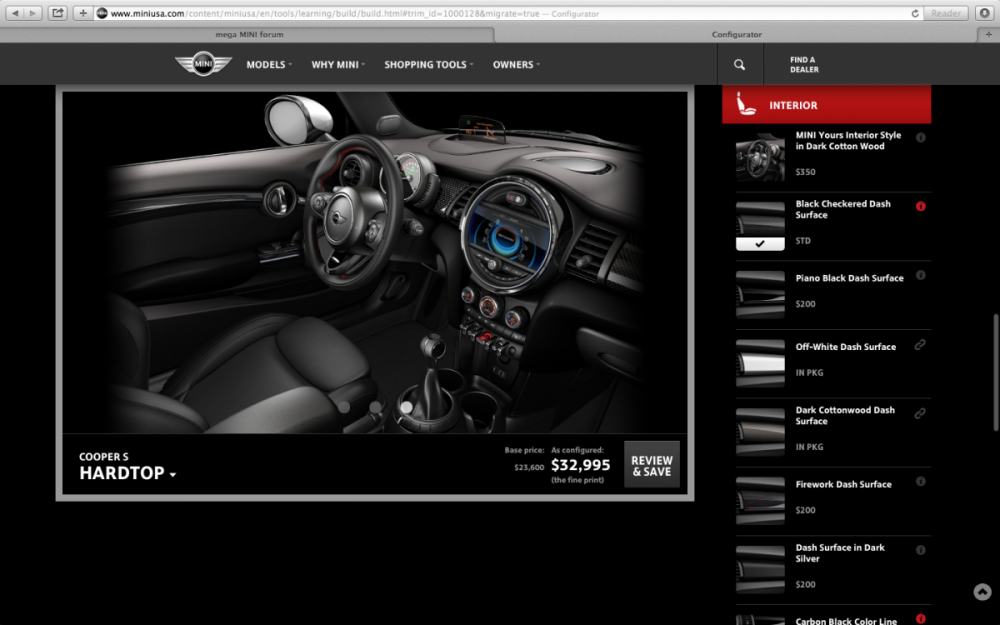Click the STD label under Black Checkered
Screen dimensions: 1000x625
[x=803, y=240]
